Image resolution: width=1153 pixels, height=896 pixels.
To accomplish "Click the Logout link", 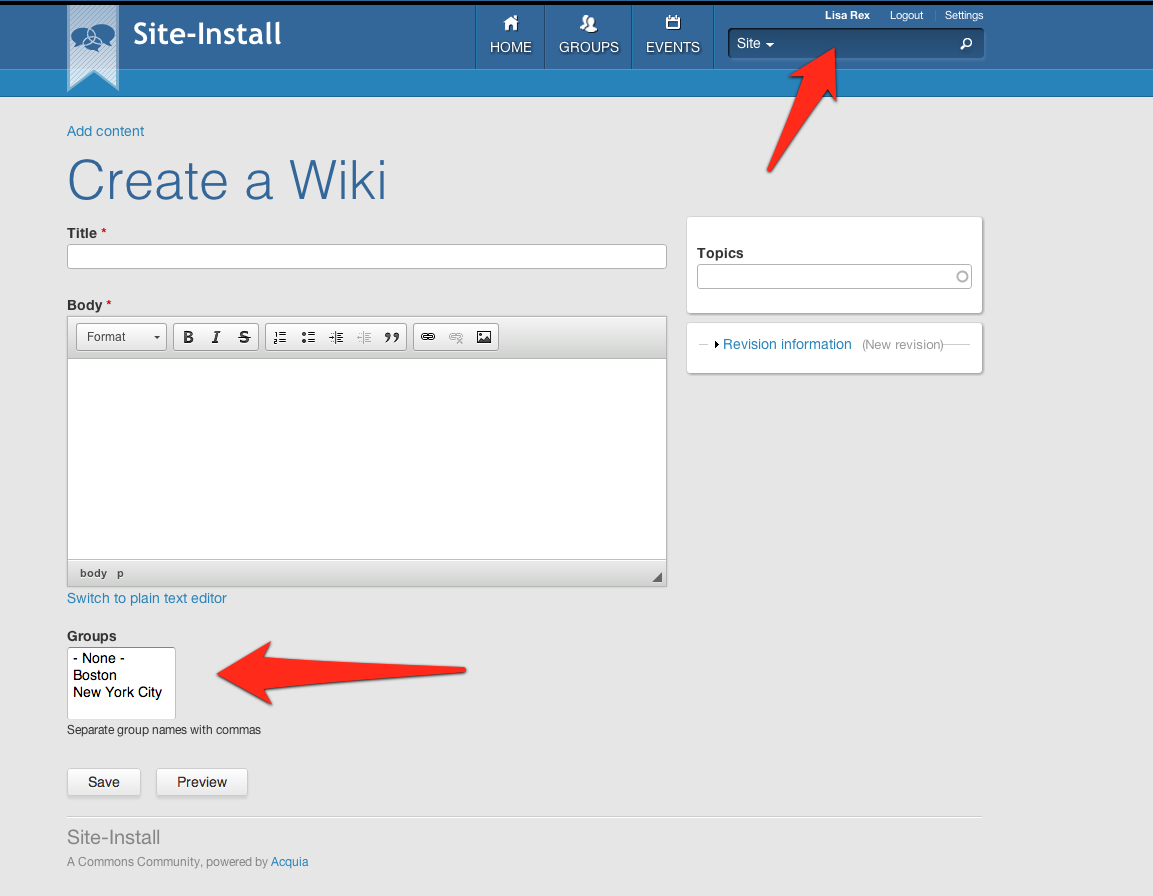I will tap(906, 15).
